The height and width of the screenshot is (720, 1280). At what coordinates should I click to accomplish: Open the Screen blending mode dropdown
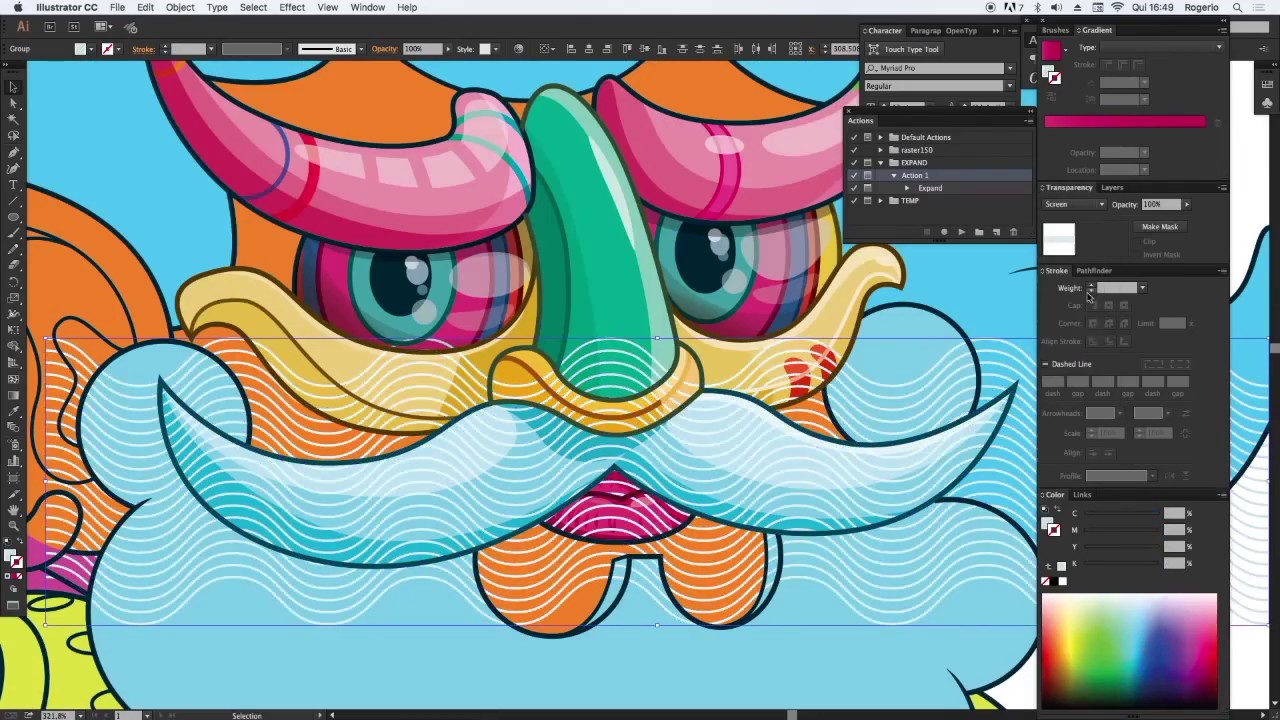pyautogui.click(x=1074, y=205)
